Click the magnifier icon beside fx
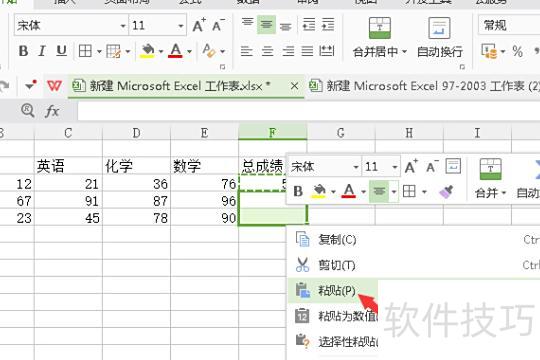540x360 pixels. pos(27,111)
